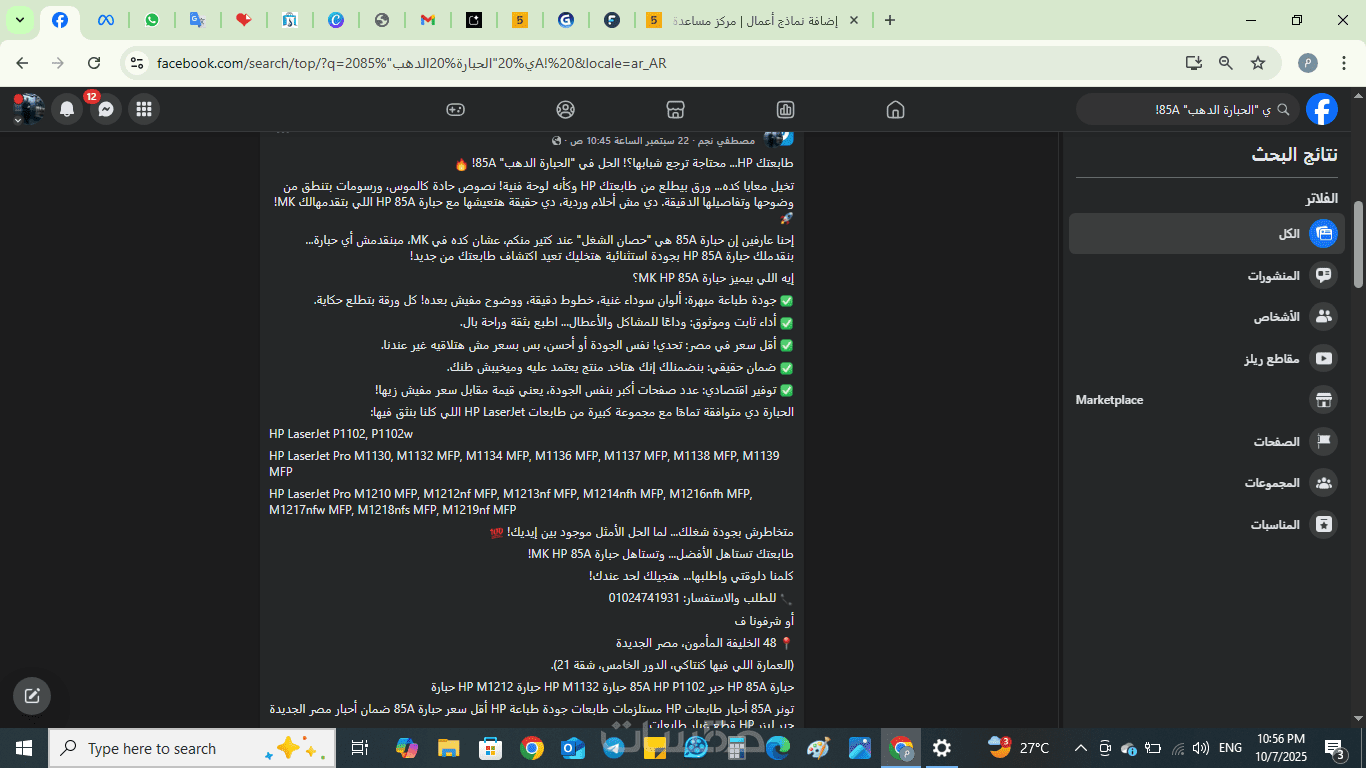Open the Windows Start menu
The image size is (1366, 768).
coord(24,748)
